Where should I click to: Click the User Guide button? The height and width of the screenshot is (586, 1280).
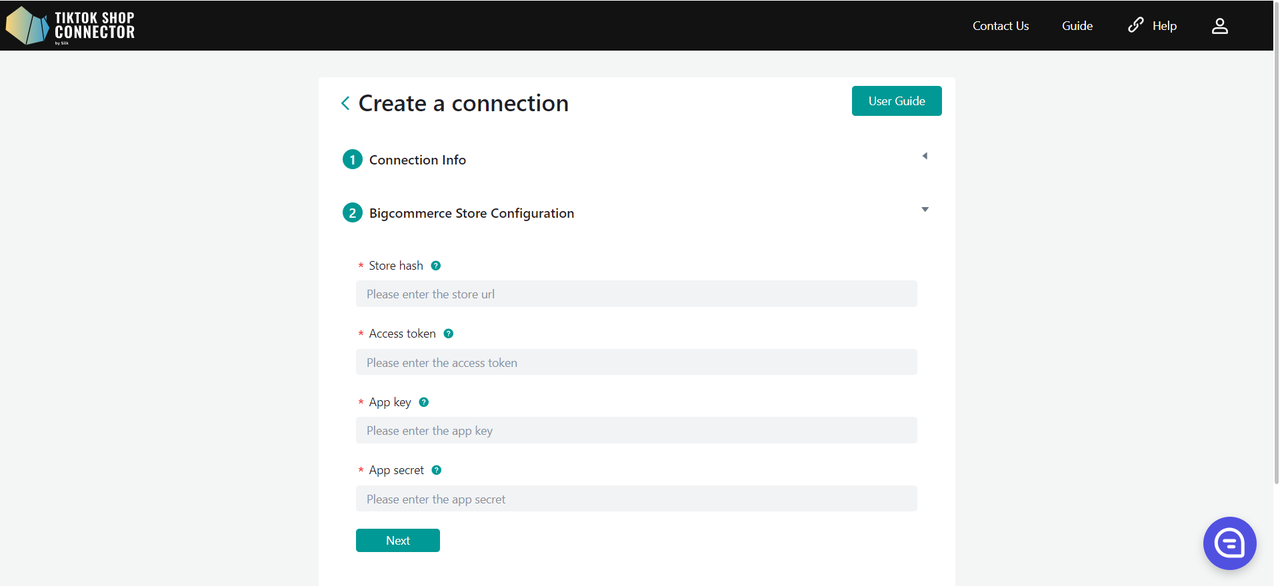897,101
